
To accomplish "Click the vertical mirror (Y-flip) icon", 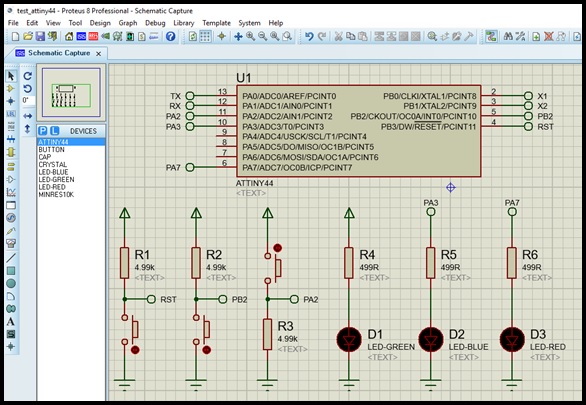I will (28, 129).
